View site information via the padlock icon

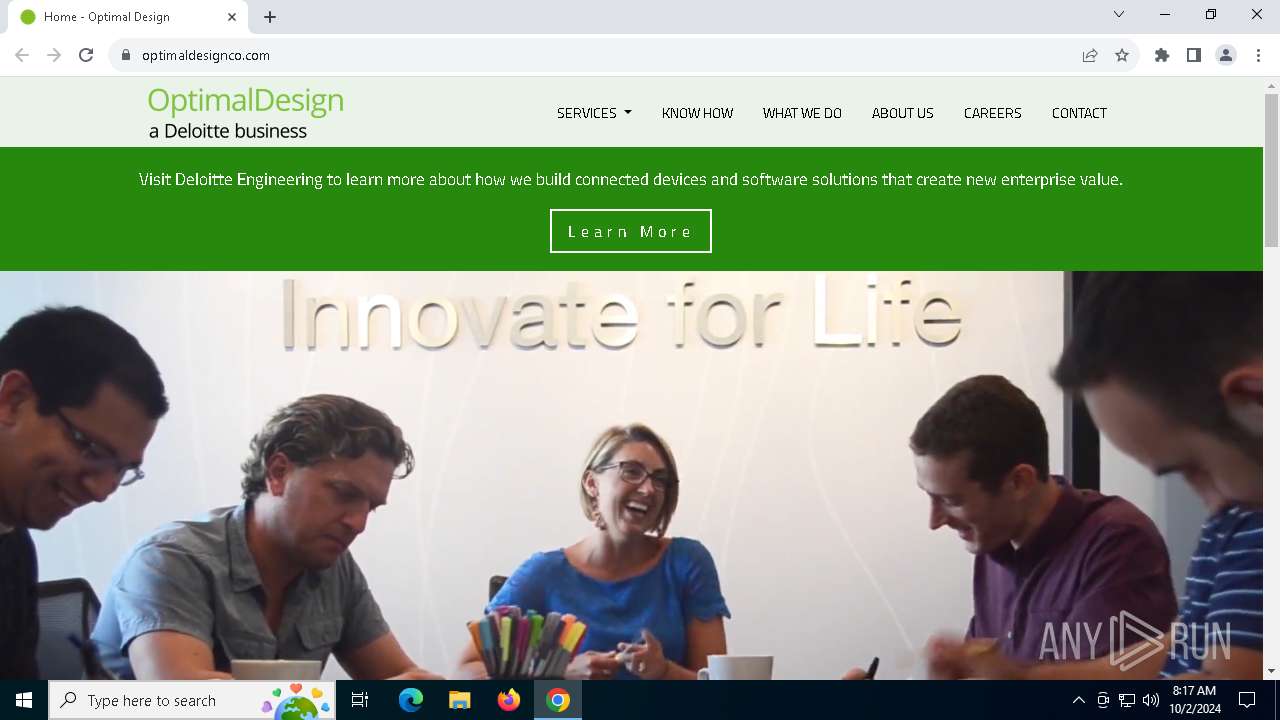(x=126, y=55)
